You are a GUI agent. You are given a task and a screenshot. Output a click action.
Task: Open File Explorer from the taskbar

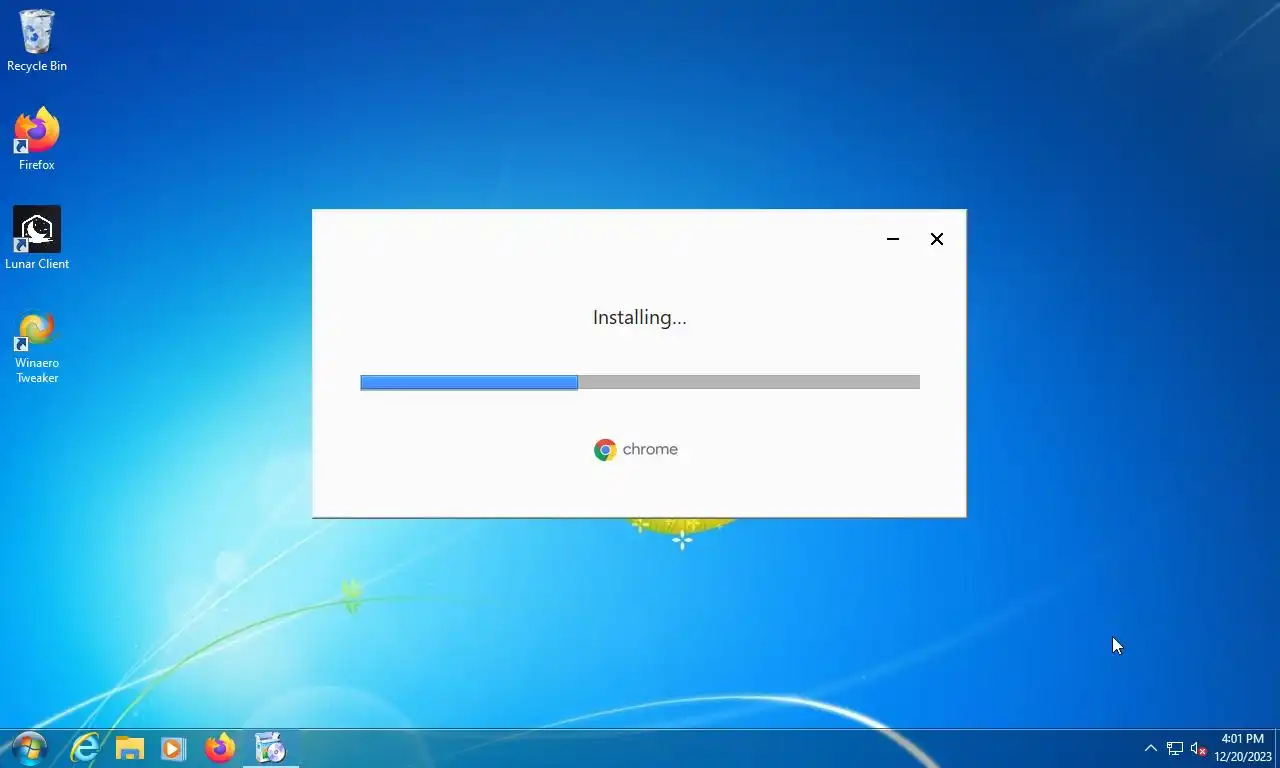coord(130,748)
